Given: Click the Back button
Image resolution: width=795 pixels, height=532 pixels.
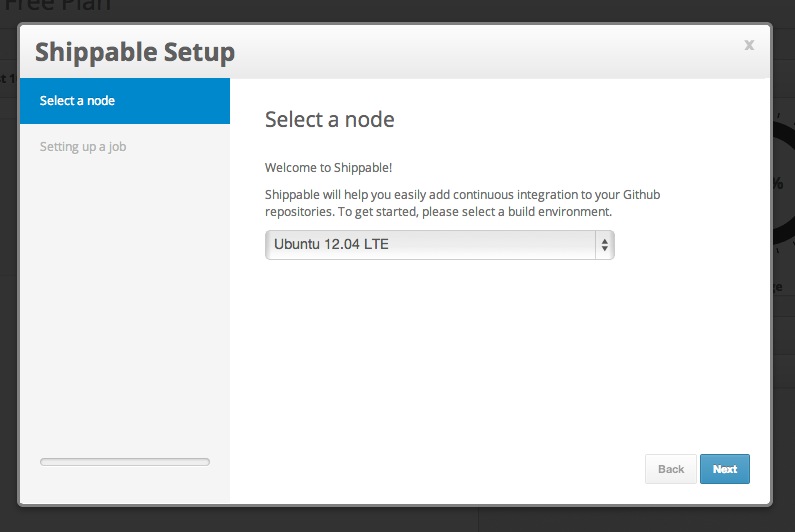Looking at the screenshot, I should (x=671, y=469).
